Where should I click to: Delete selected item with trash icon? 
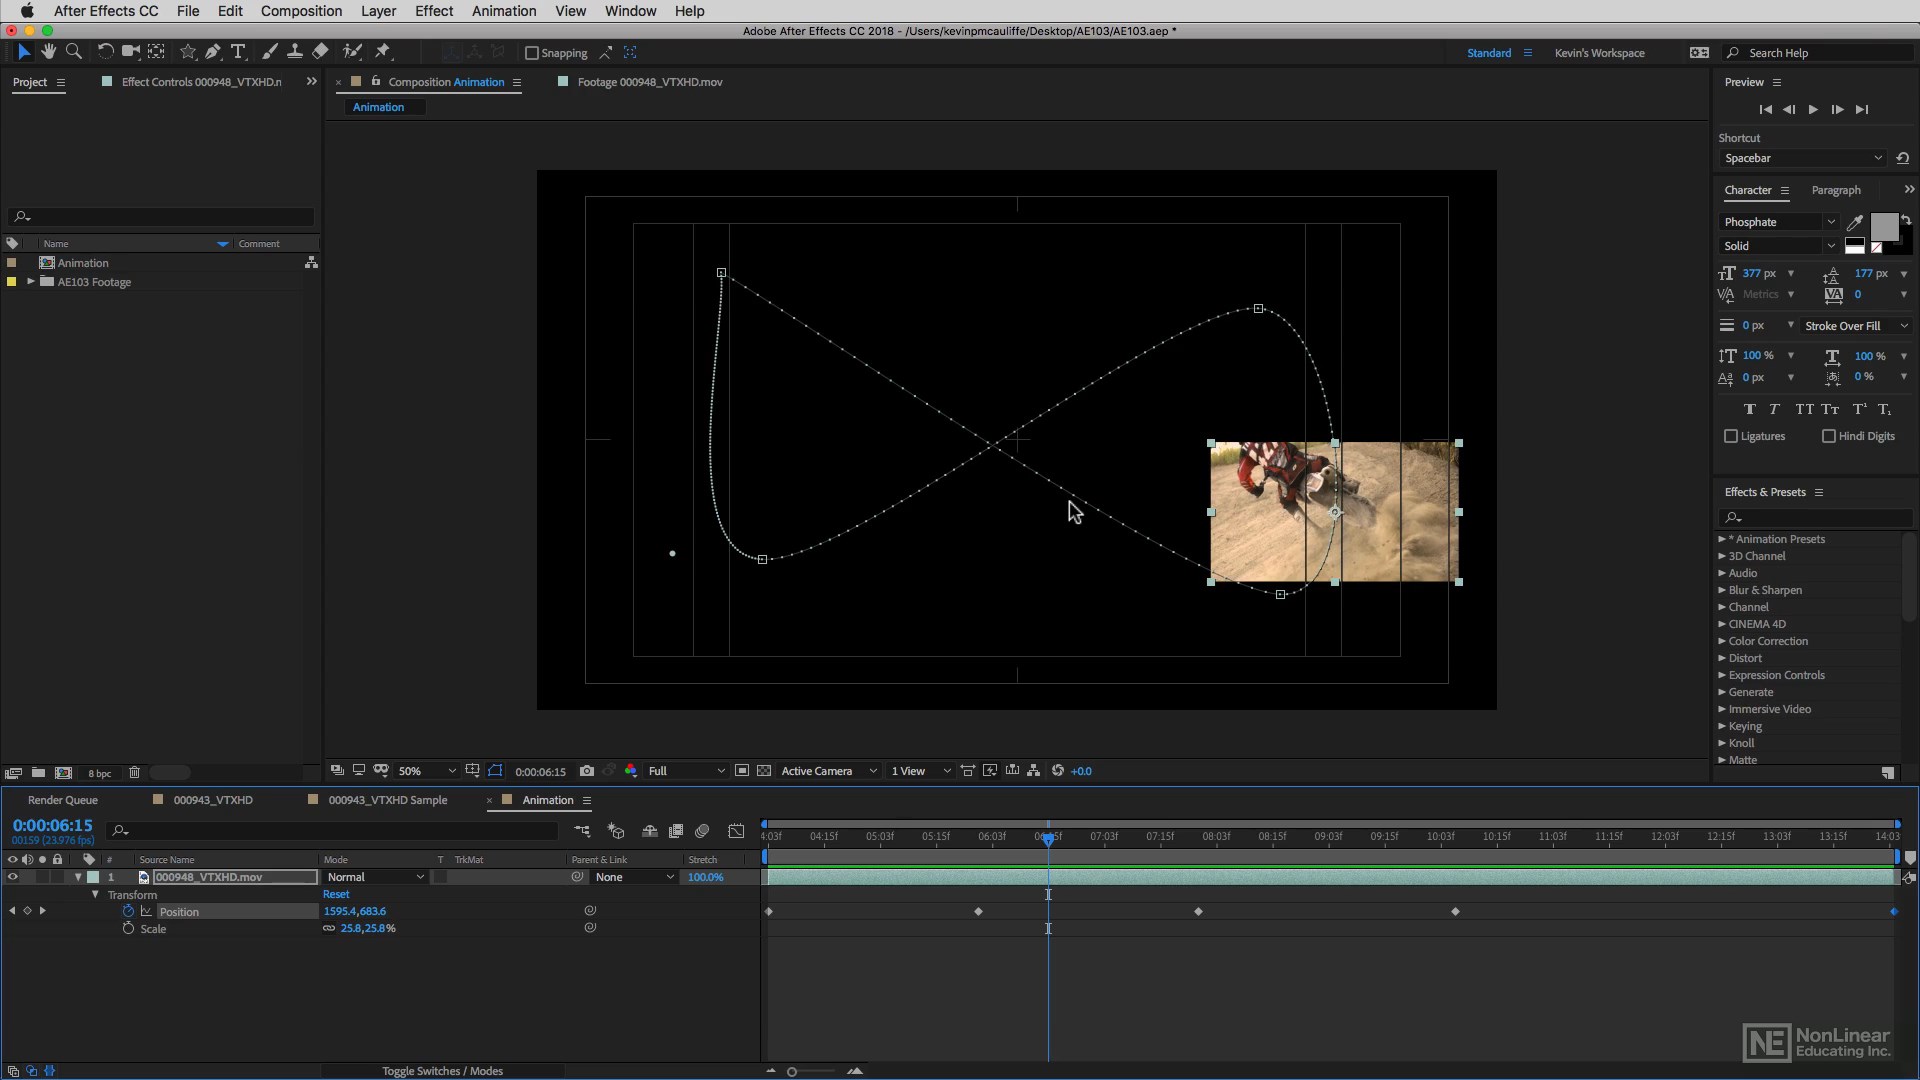pos(134,772)
